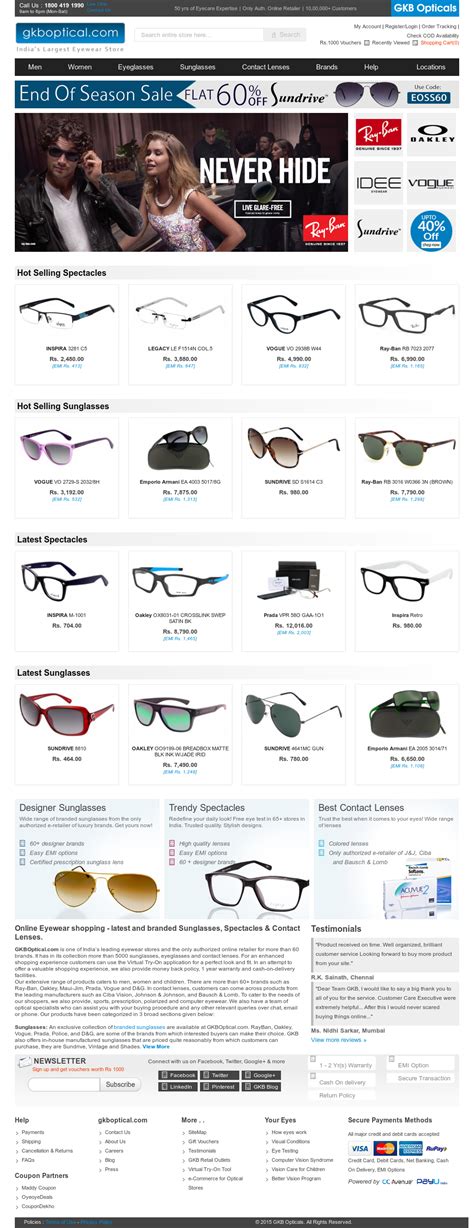This screenshot has width=474, height=1228.
Task: Expand the Women navigation category
Action: [80, 67]
